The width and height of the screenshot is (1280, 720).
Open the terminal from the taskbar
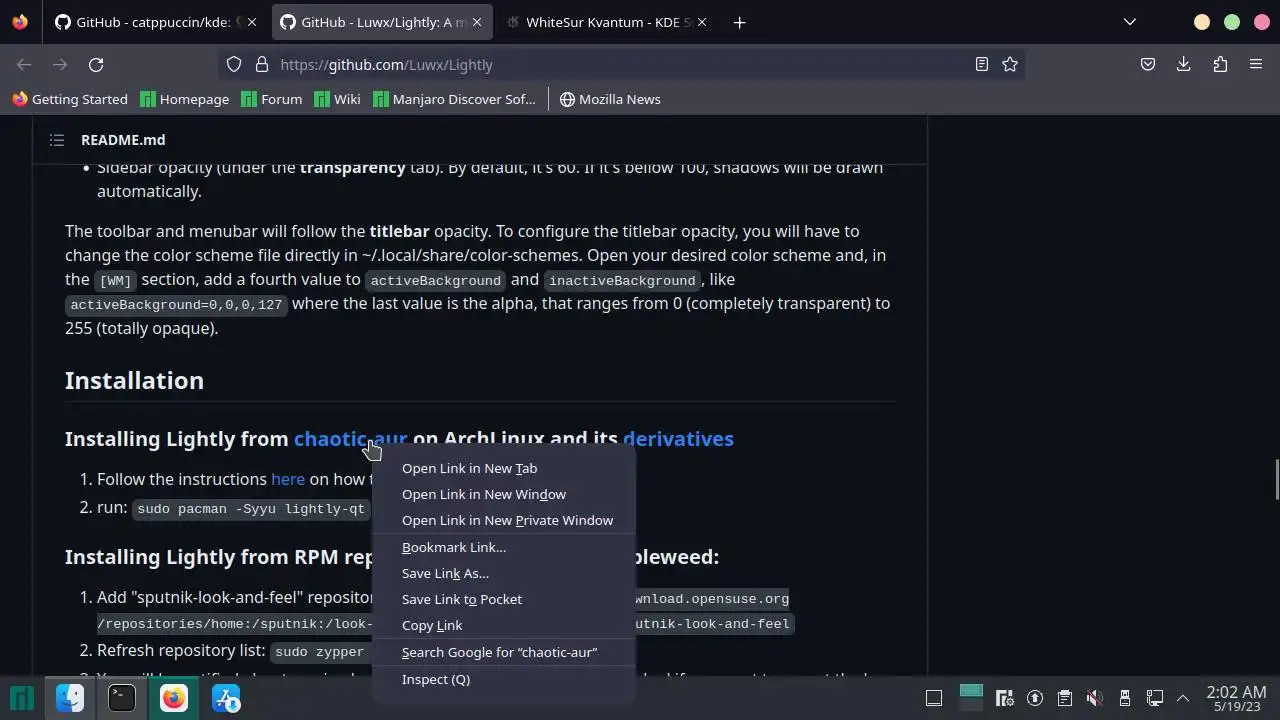click(122, 698)
